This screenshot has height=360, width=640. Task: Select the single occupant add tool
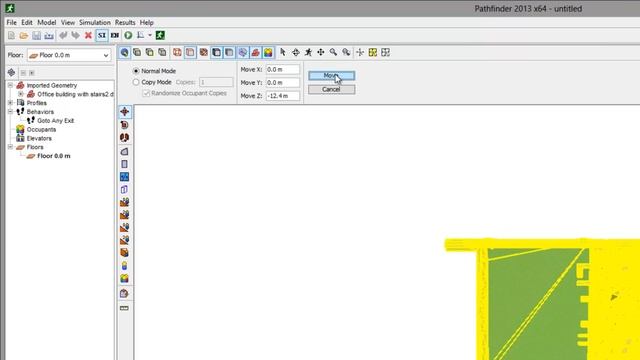124,266
